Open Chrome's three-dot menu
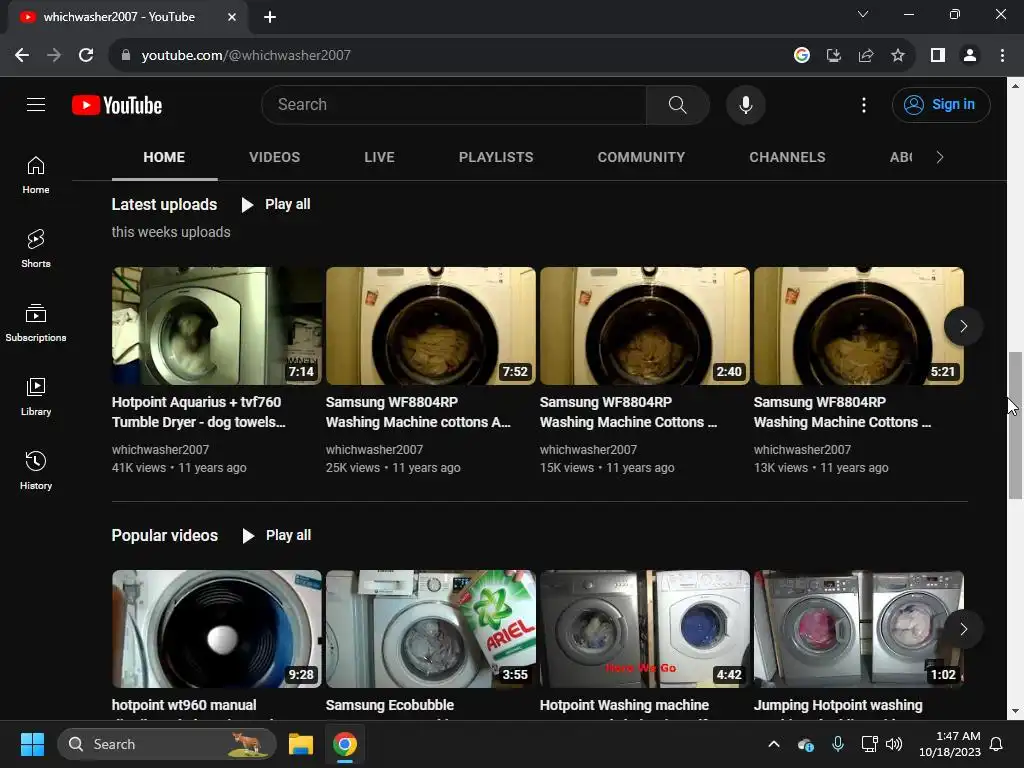This screenshot has height=768, width=1024. click(1002, 56)
